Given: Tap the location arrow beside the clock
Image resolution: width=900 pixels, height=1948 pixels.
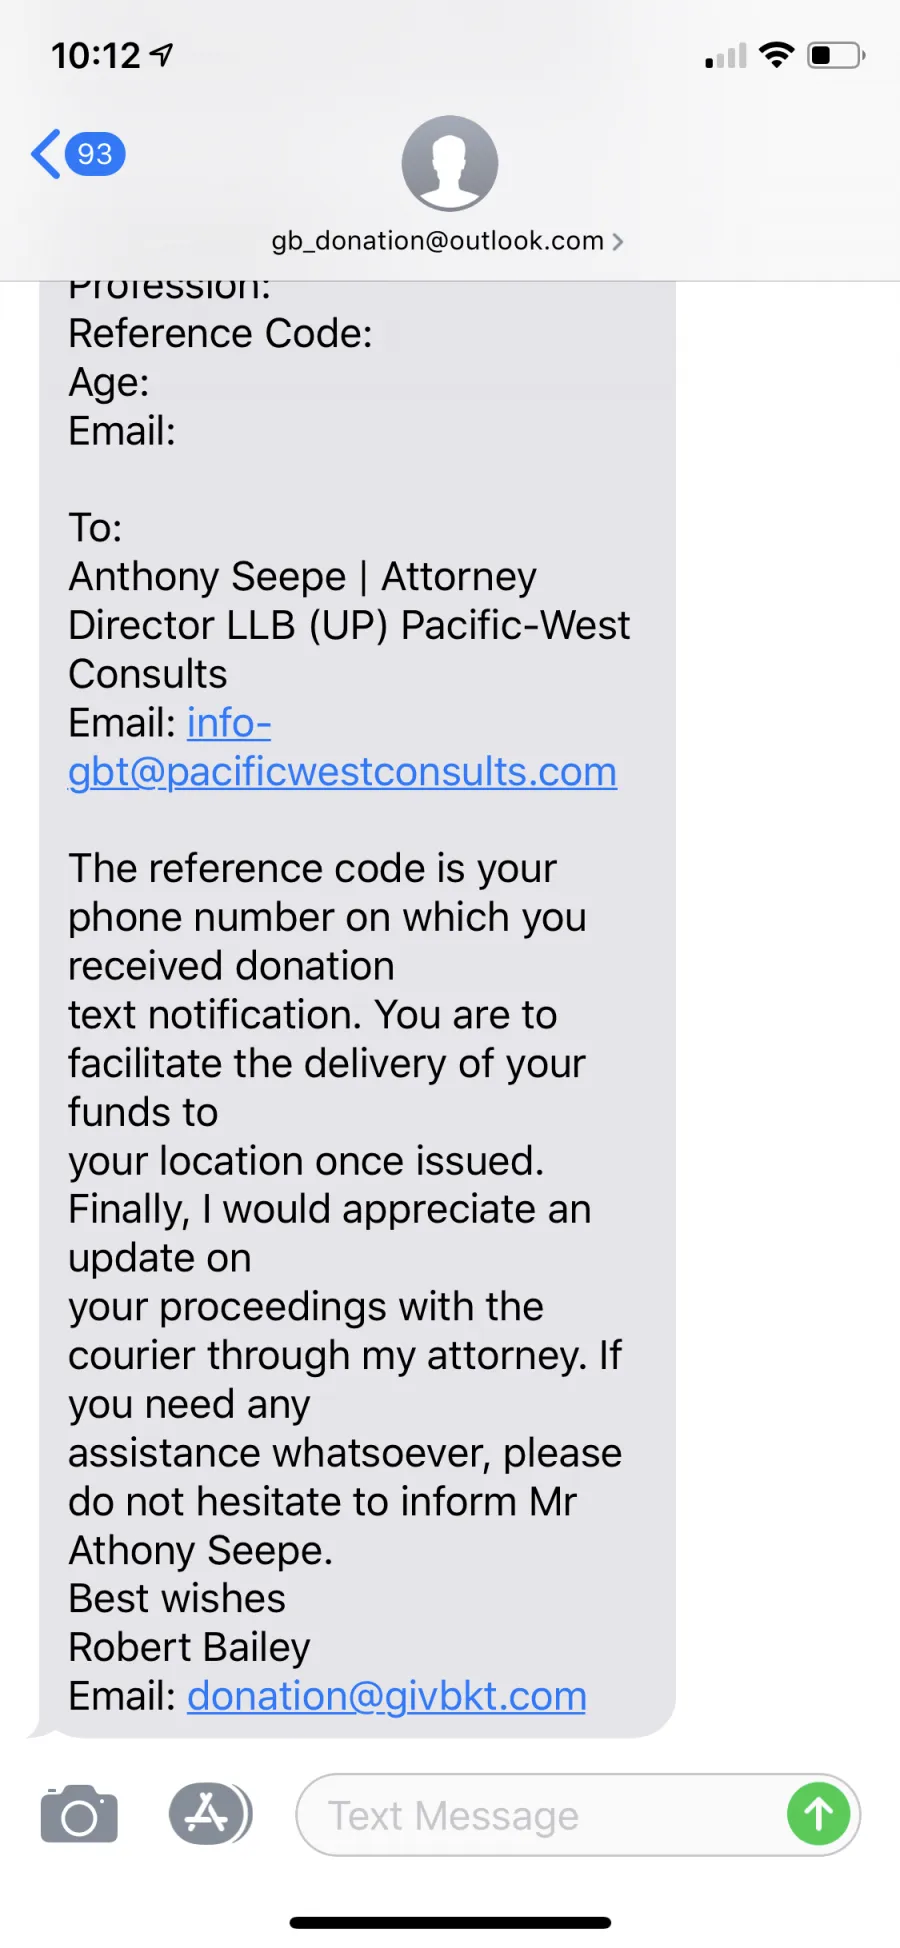Looking at the screenshot, I should [162, 55].
